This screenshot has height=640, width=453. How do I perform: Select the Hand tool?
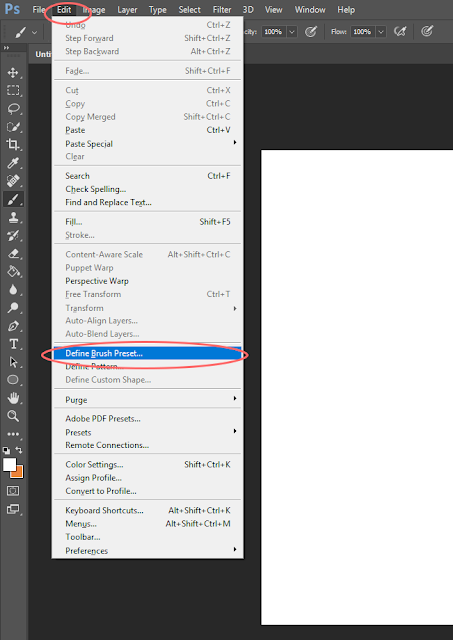(x=13, y=398)
